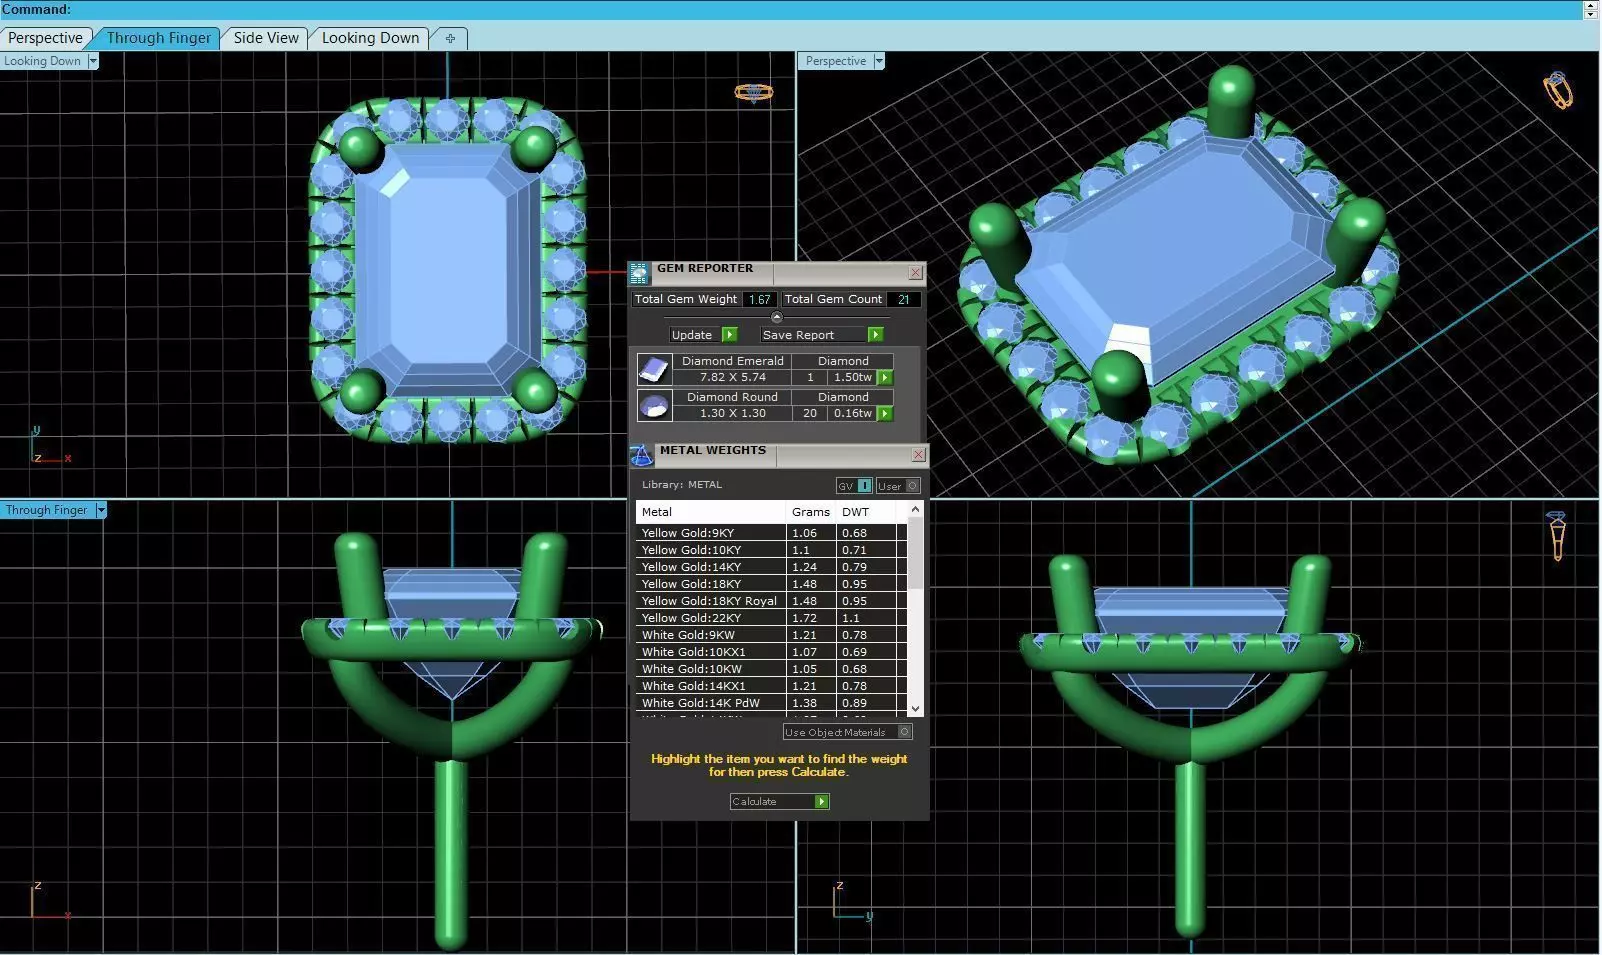This screenshot has width=1602, height=955.
Task: Click the Diamond Emerald gem thumbnail
Action: [x=654, y=370]
